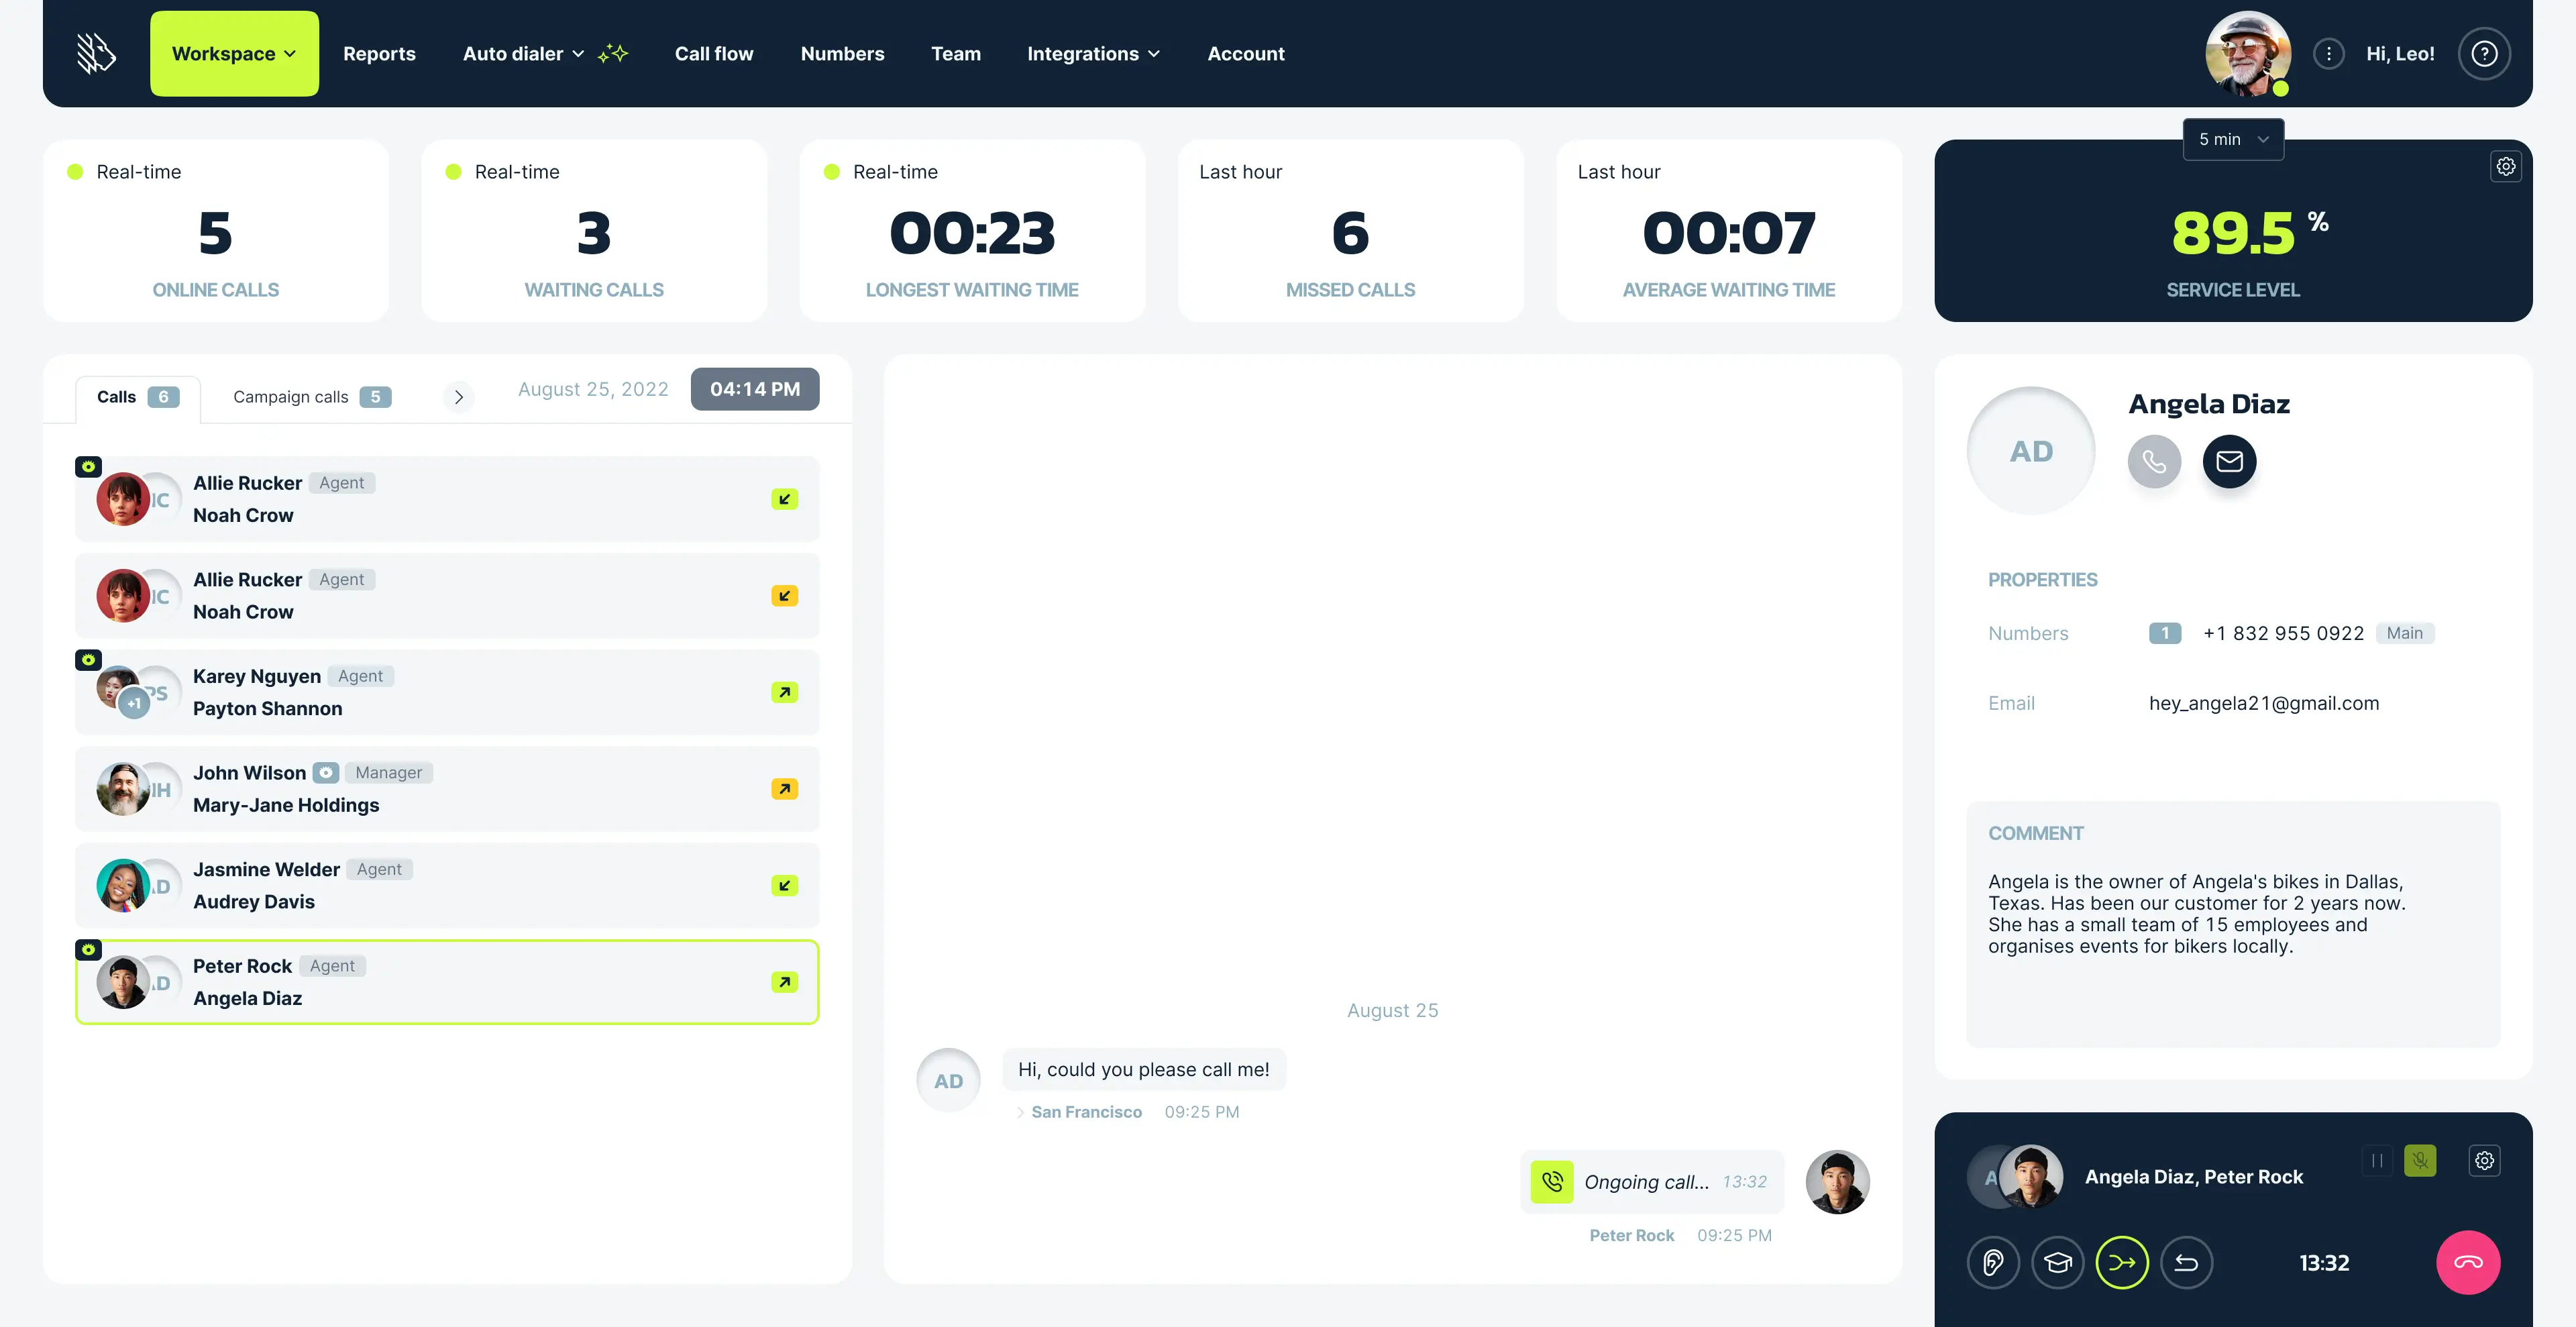Click the Peter Rock name under ongoing call
This screenshot has width=2576, height=1327.
[x=1631, y=1236]
